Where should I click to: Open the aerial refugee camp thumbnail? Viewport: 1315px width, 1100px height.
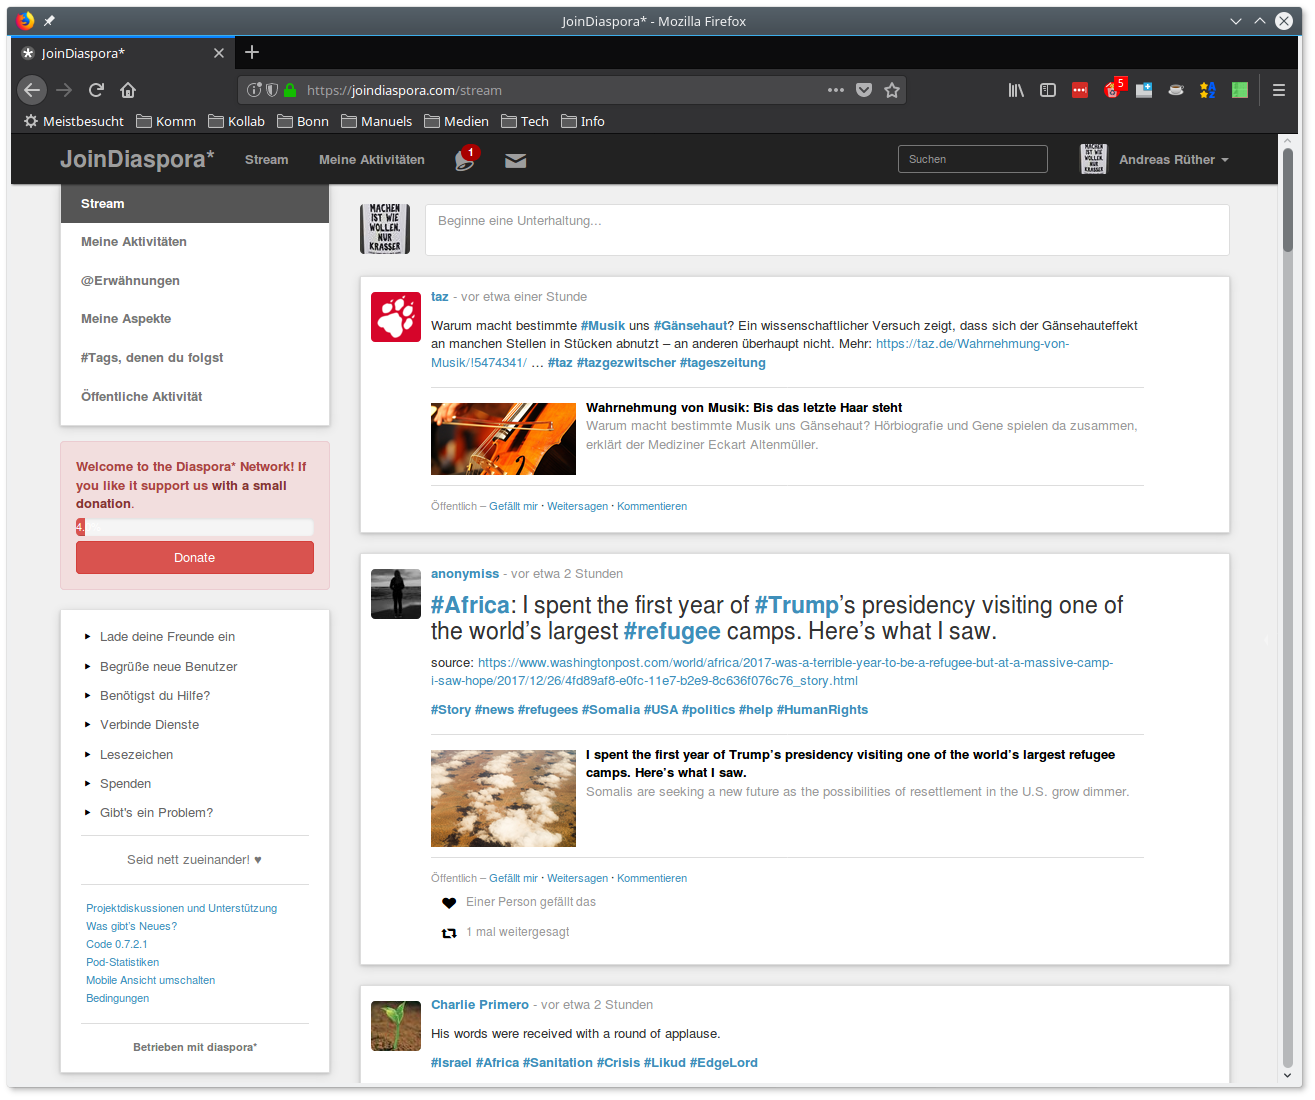pos(503,799)
